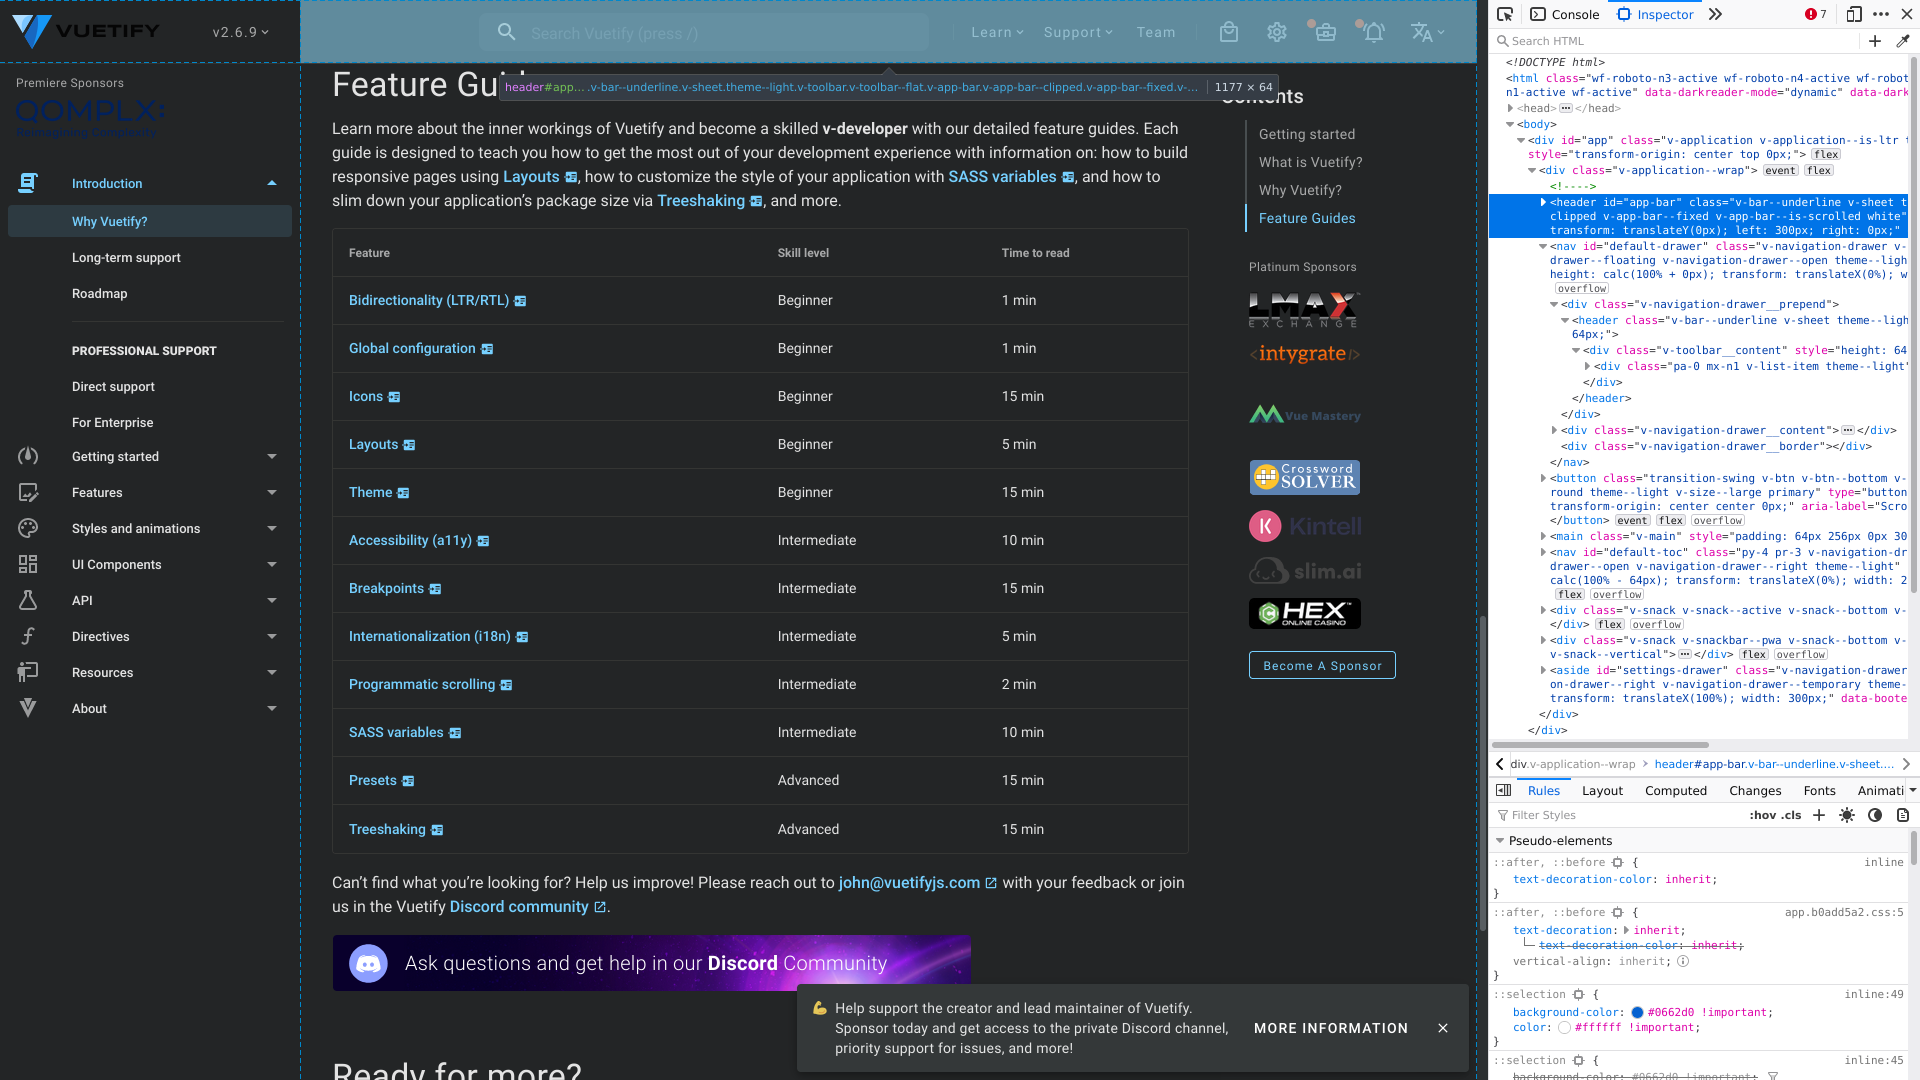
Task: Open the Vuetify store bag icon
Action: pyautogui.click(x=1229, y=32)
